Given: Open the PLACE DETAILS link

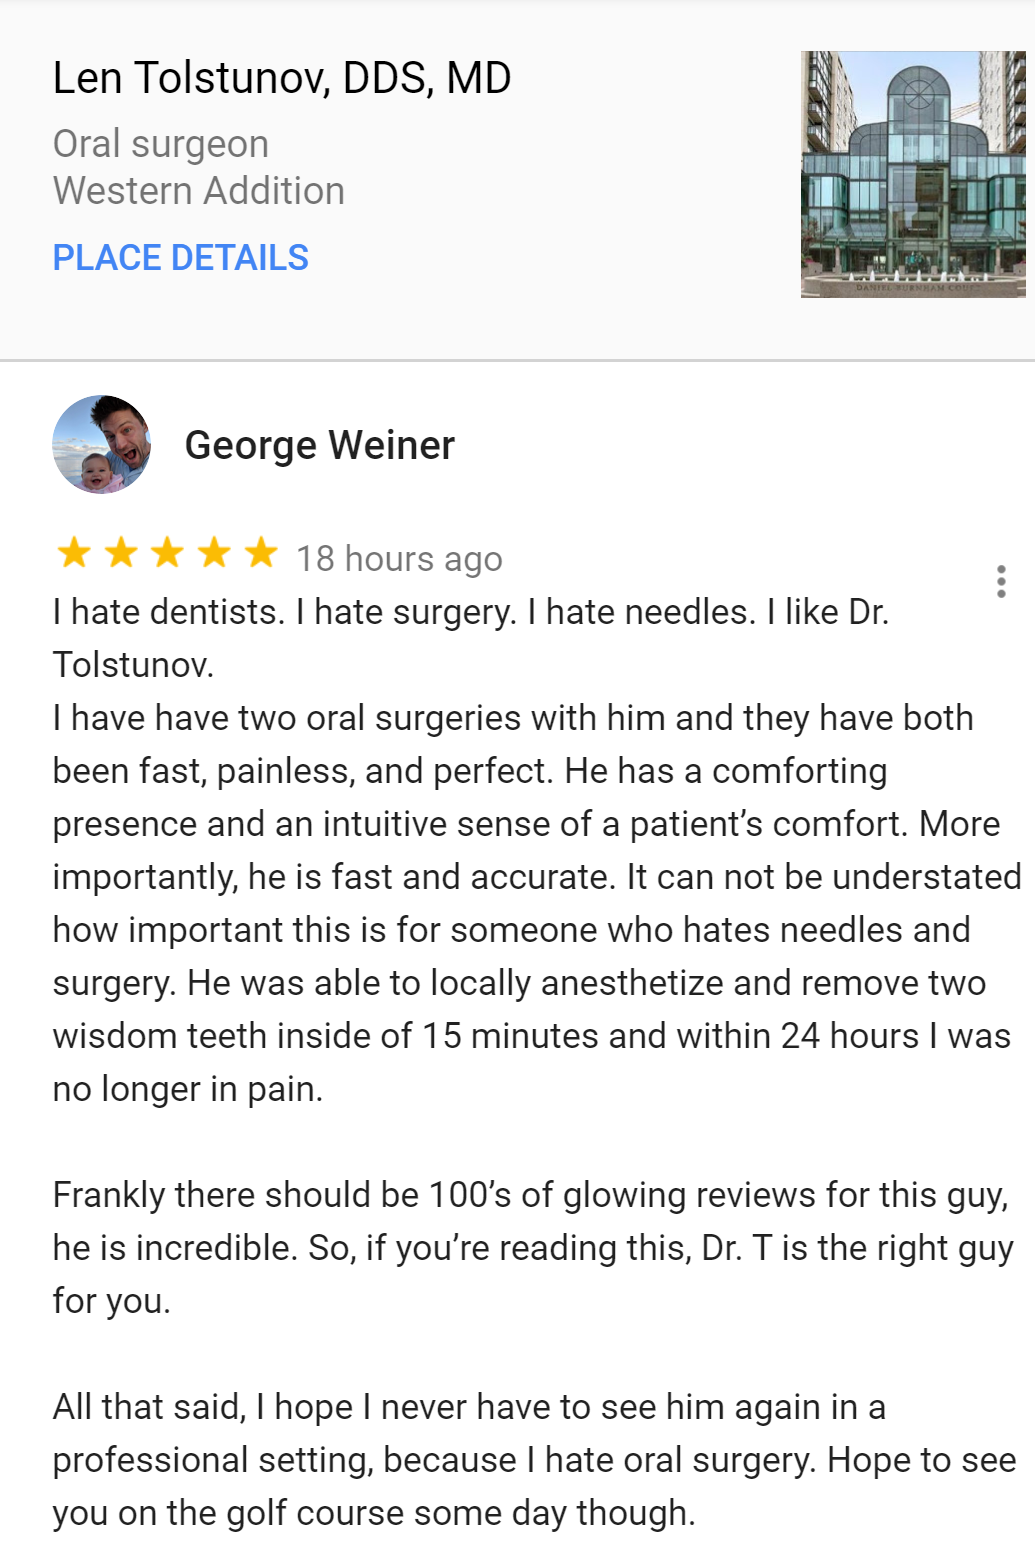Looking at the screenshot, I should (x=181, y=258).
